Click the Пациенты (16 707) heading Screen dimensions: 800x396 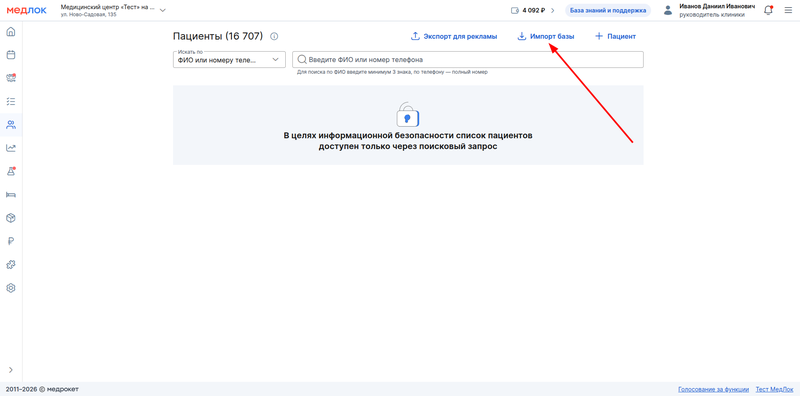click(218, 36)
